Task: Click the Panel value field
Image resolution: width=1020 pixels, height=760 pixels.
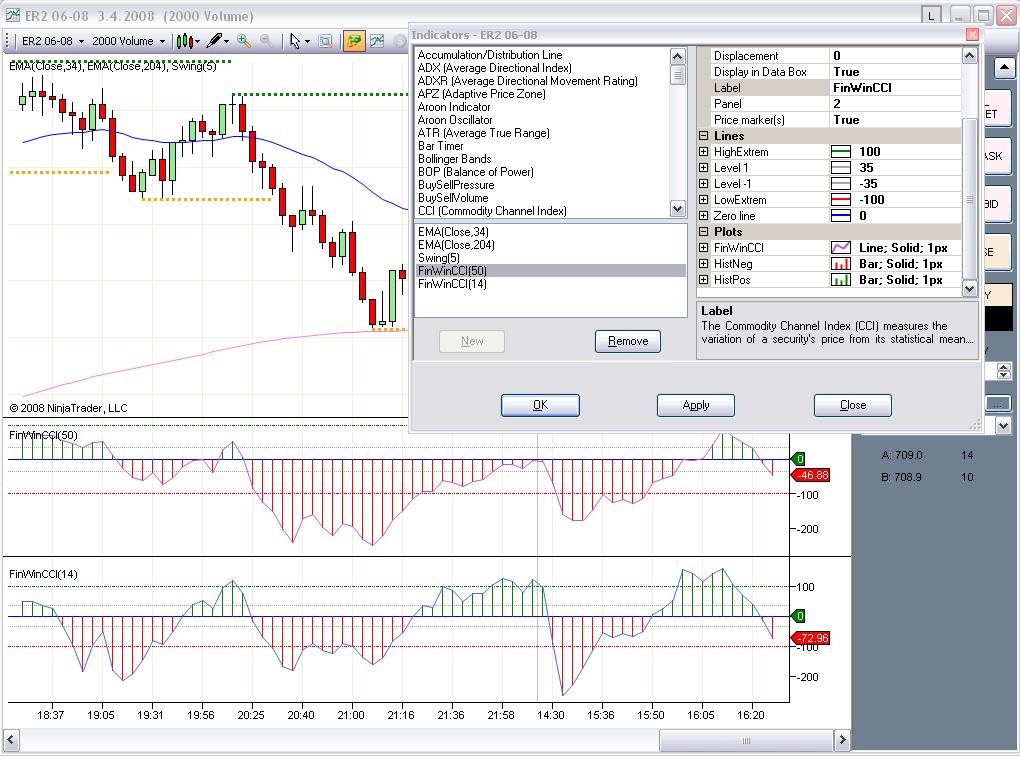Action: pyautogui.click(x=893, y=104)
